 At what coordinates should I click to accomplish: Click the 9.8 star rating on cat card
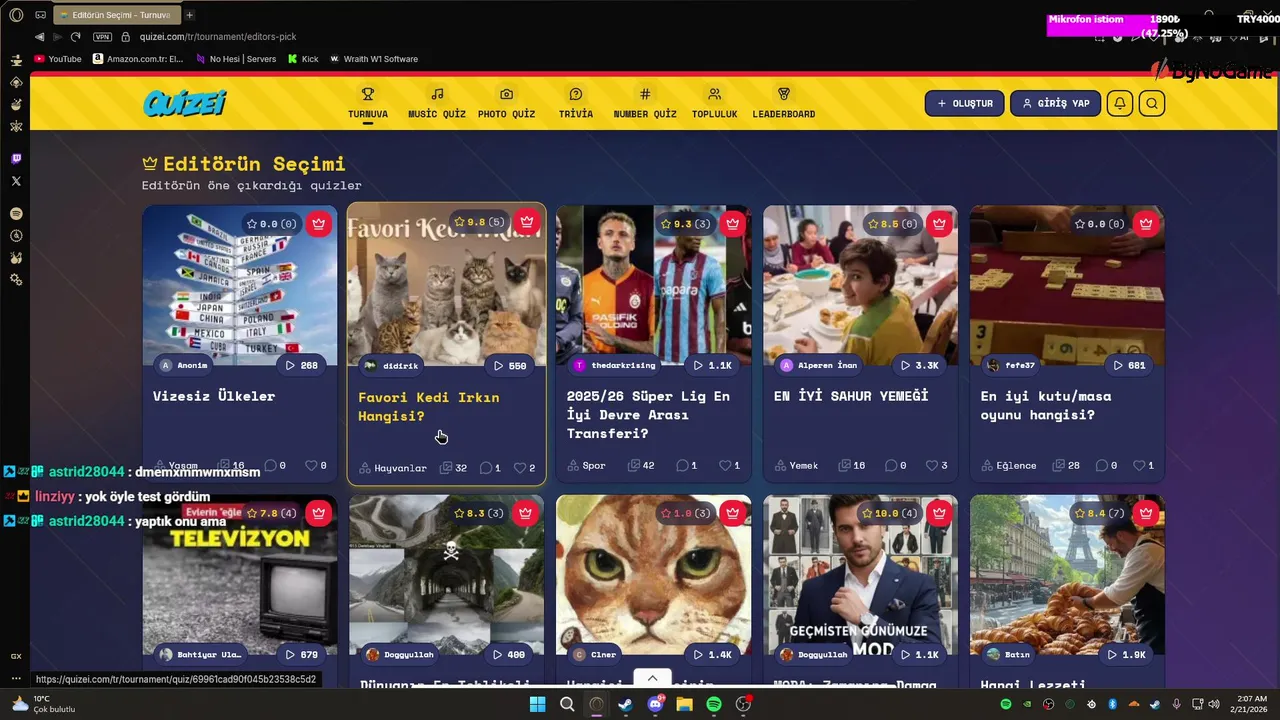tap(479, 222)
